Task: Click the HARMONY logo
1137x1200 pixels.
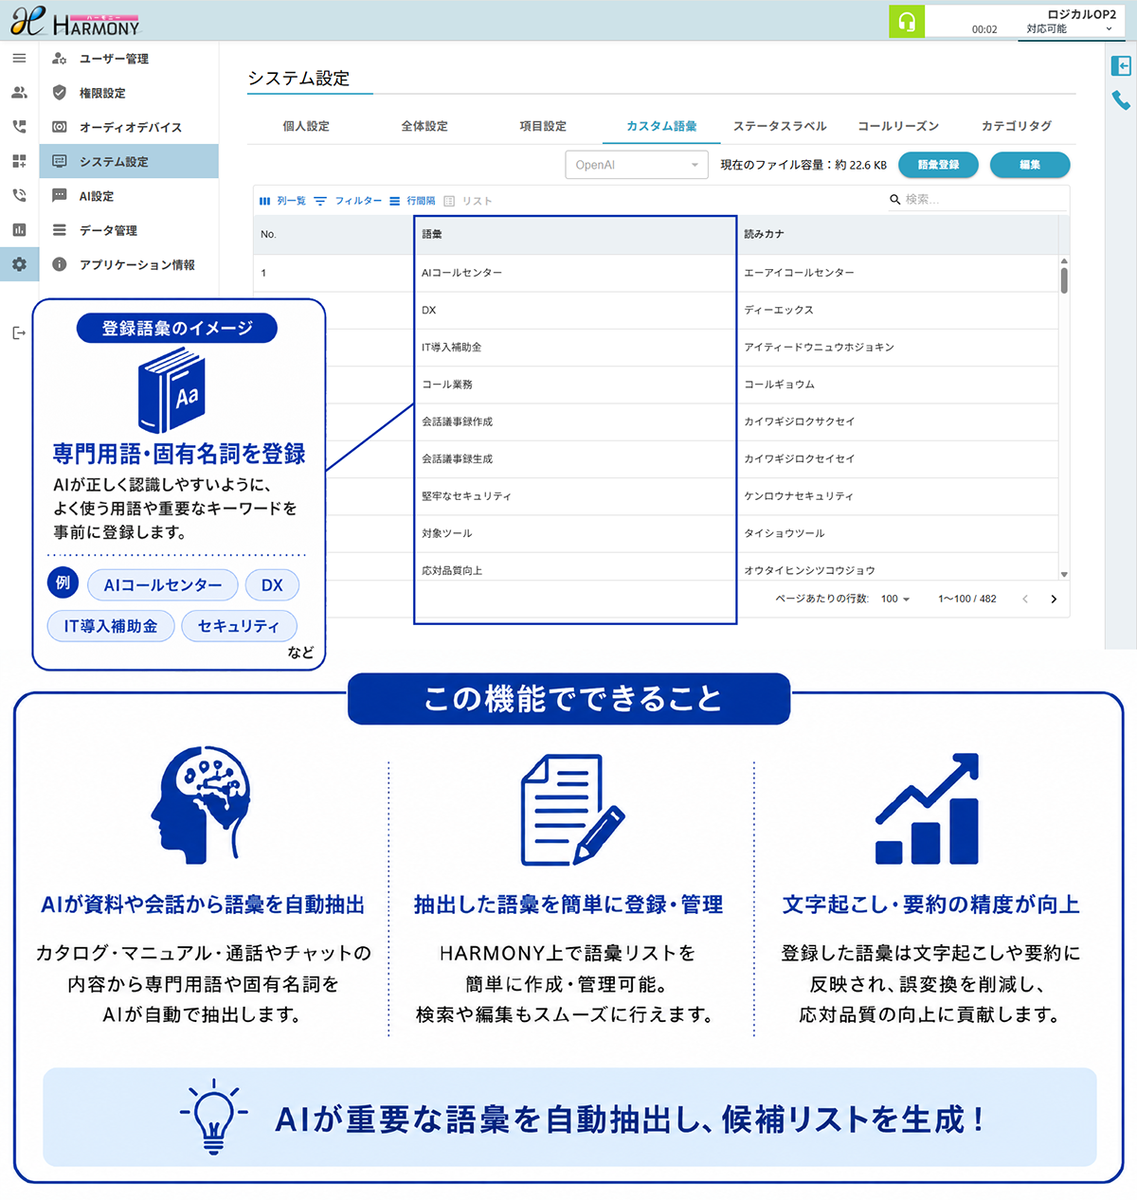Action: tap(75, 22)
